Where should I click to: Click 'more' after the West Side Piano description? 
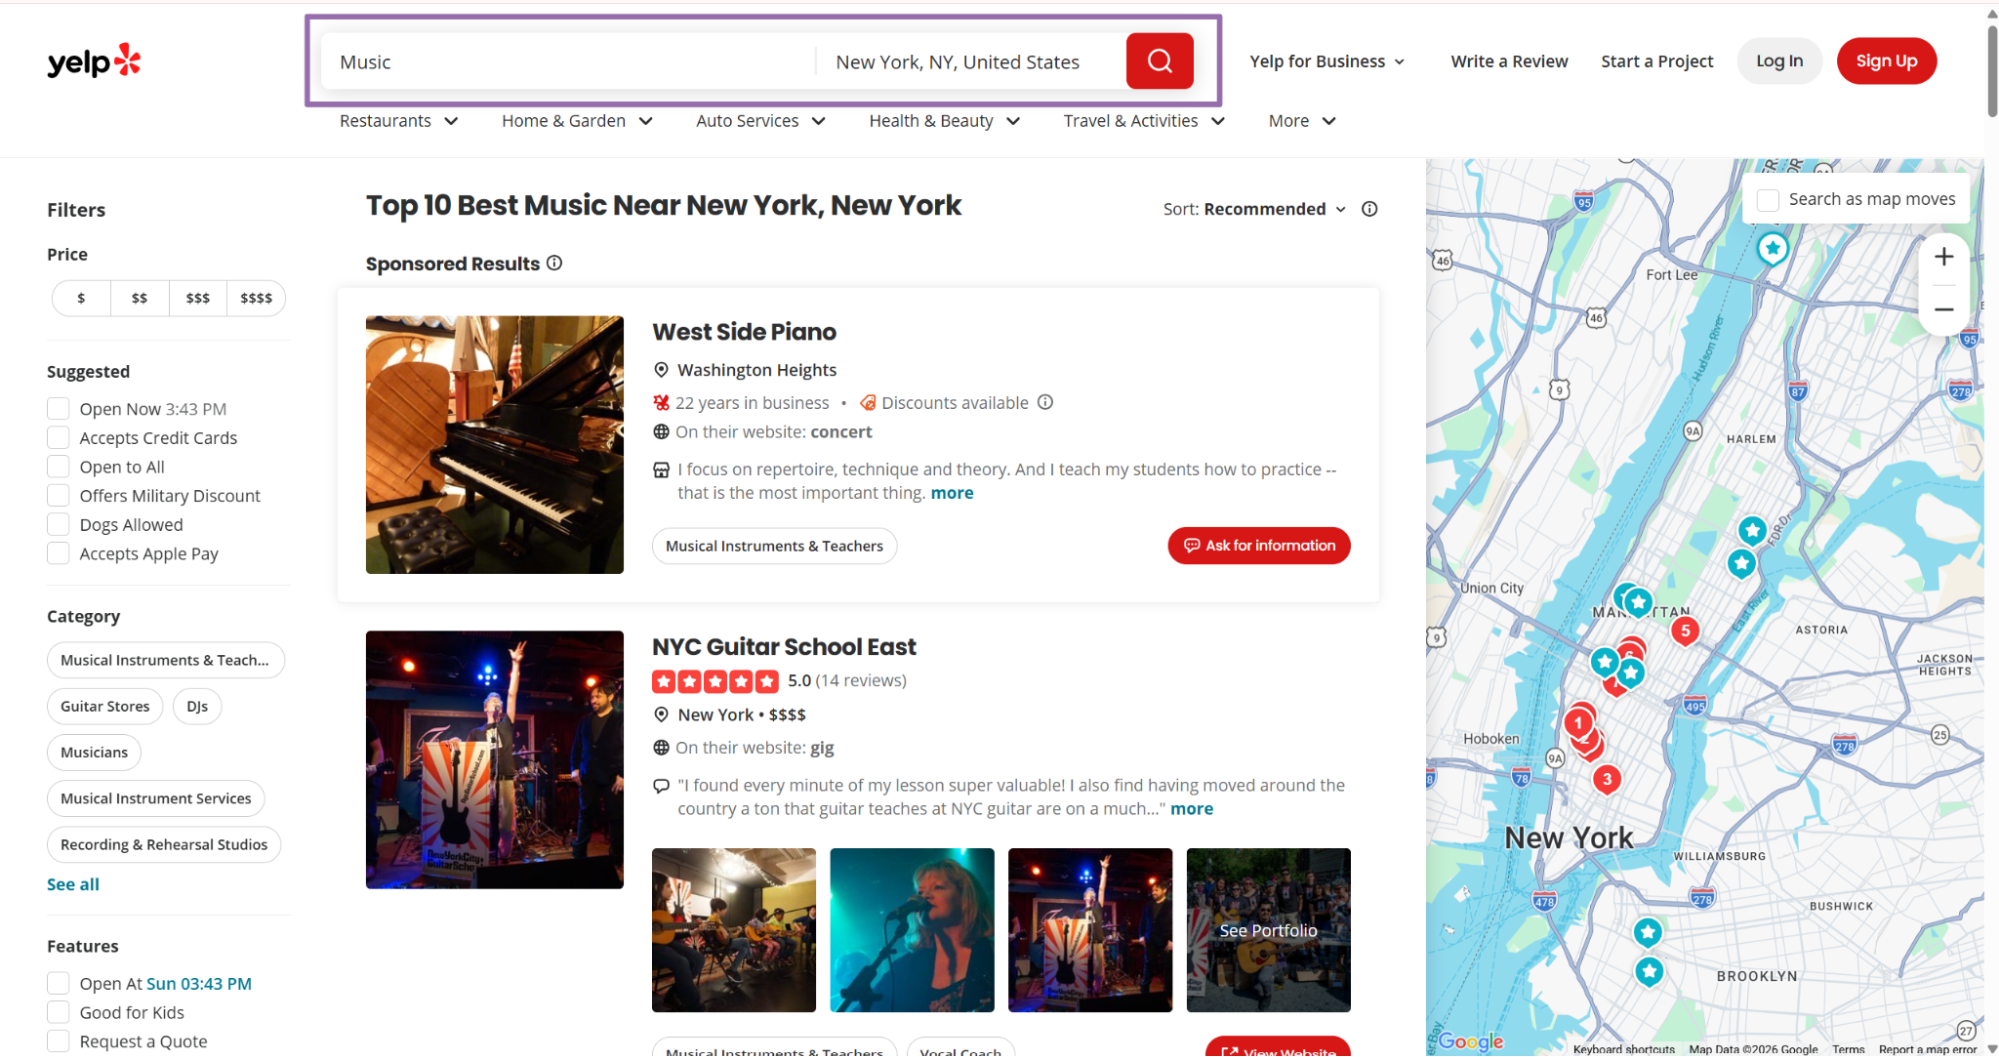(952, 493)
